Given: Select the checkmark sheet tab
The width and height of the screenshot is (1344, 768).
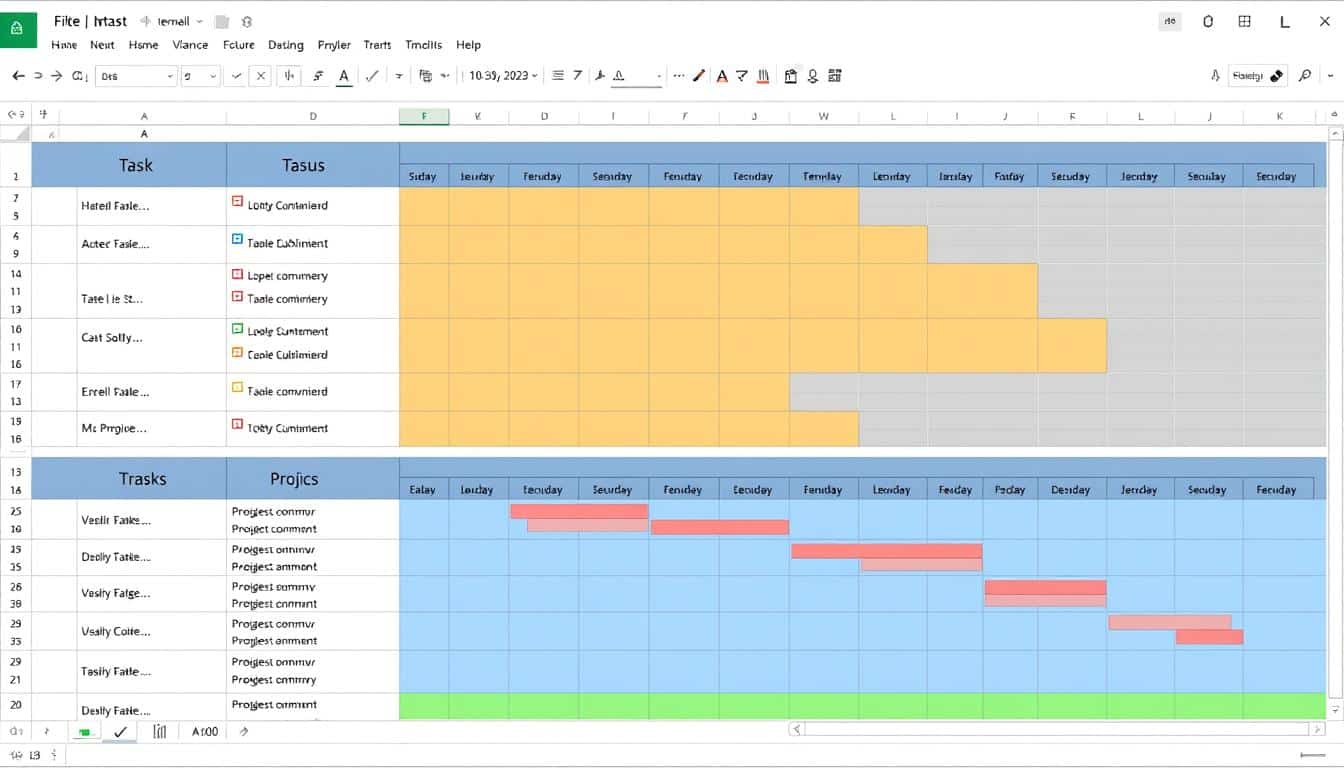Looking at the screenshot, I should click(120, 731).
